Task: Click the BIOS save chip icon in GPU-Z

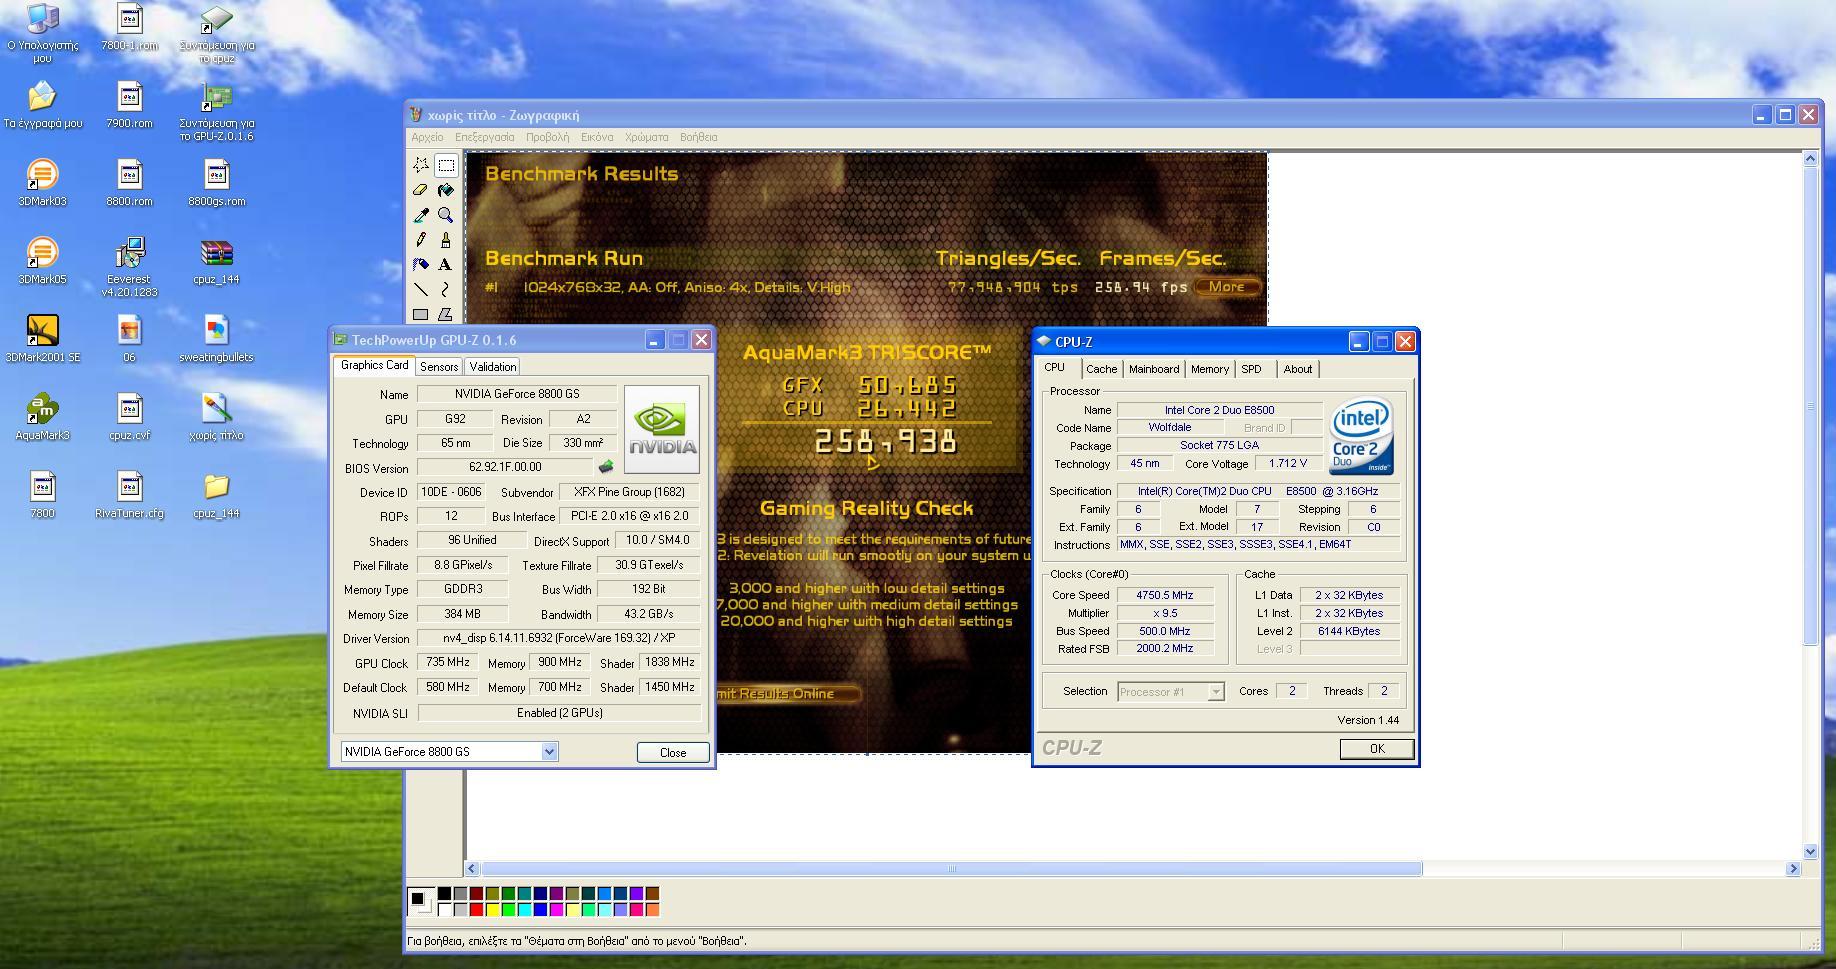Action: click(606, 467)
